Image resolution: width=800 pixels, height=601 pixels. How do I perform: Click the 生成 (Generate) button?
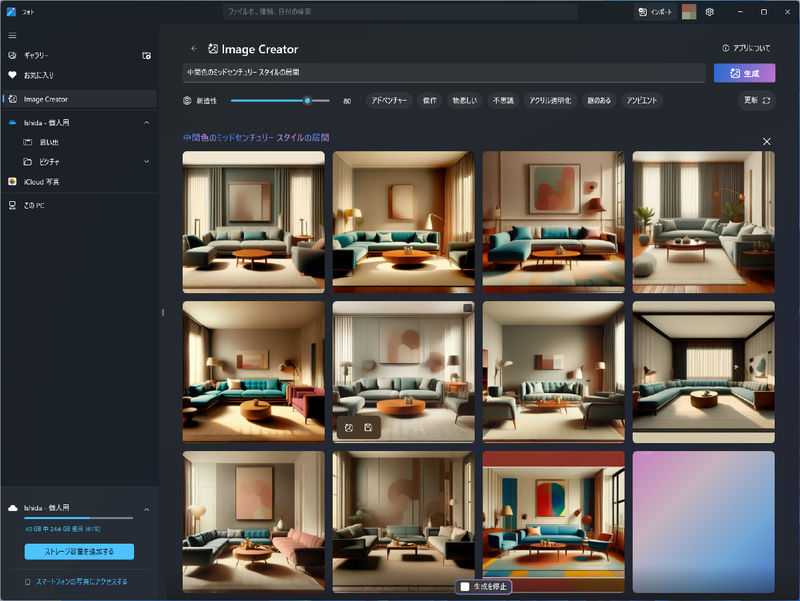click(x=744, y=73)
